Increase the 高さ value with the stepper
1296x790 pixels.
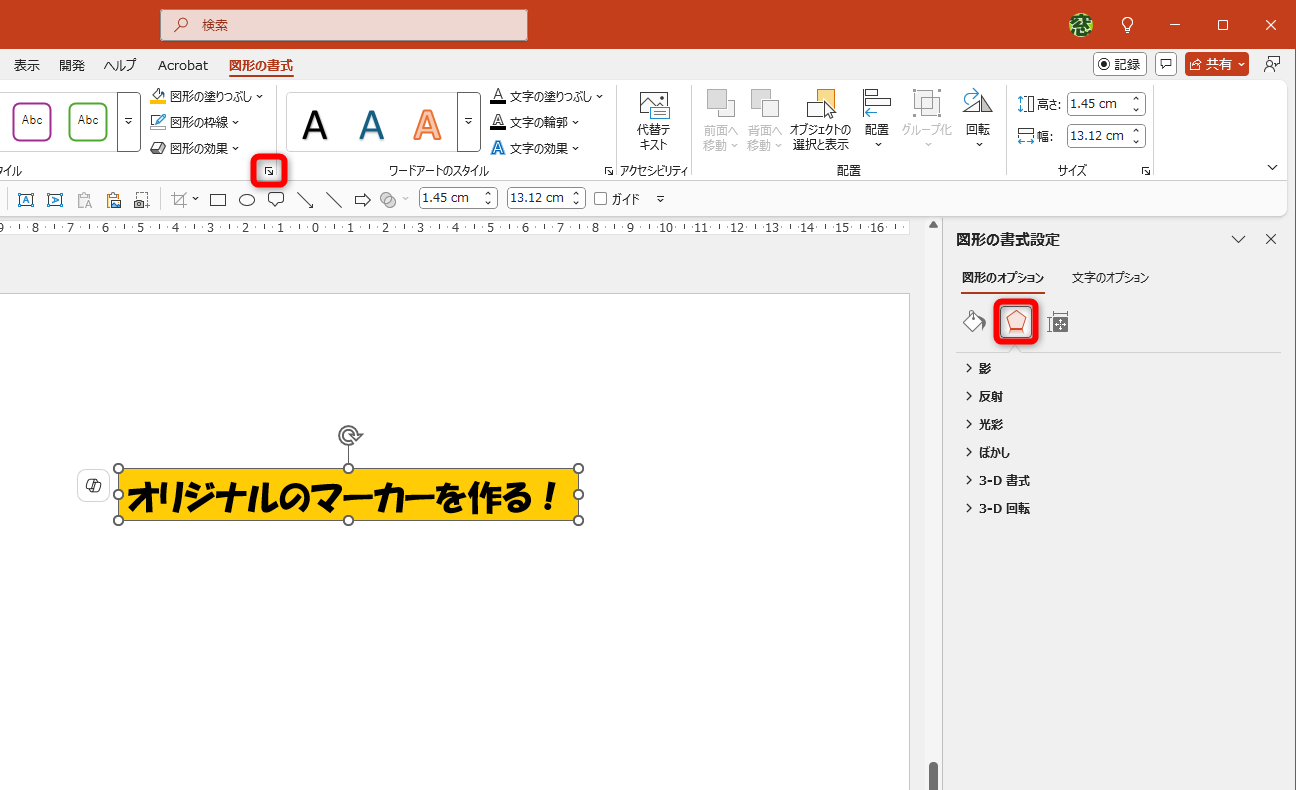(x=1135, y=97)
